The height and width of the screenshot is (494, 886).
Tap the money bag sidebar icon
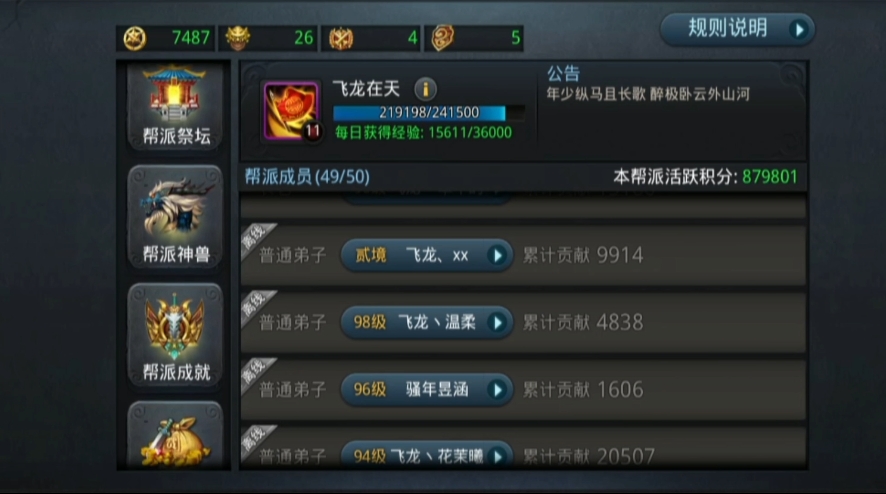175,435
